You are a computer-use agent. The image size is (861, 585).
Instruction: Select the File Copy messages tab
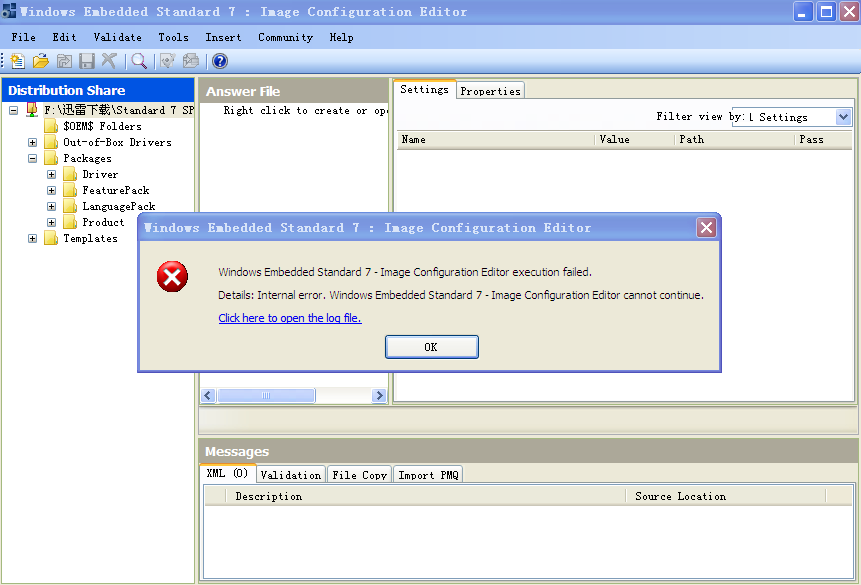tap(359, 475)
